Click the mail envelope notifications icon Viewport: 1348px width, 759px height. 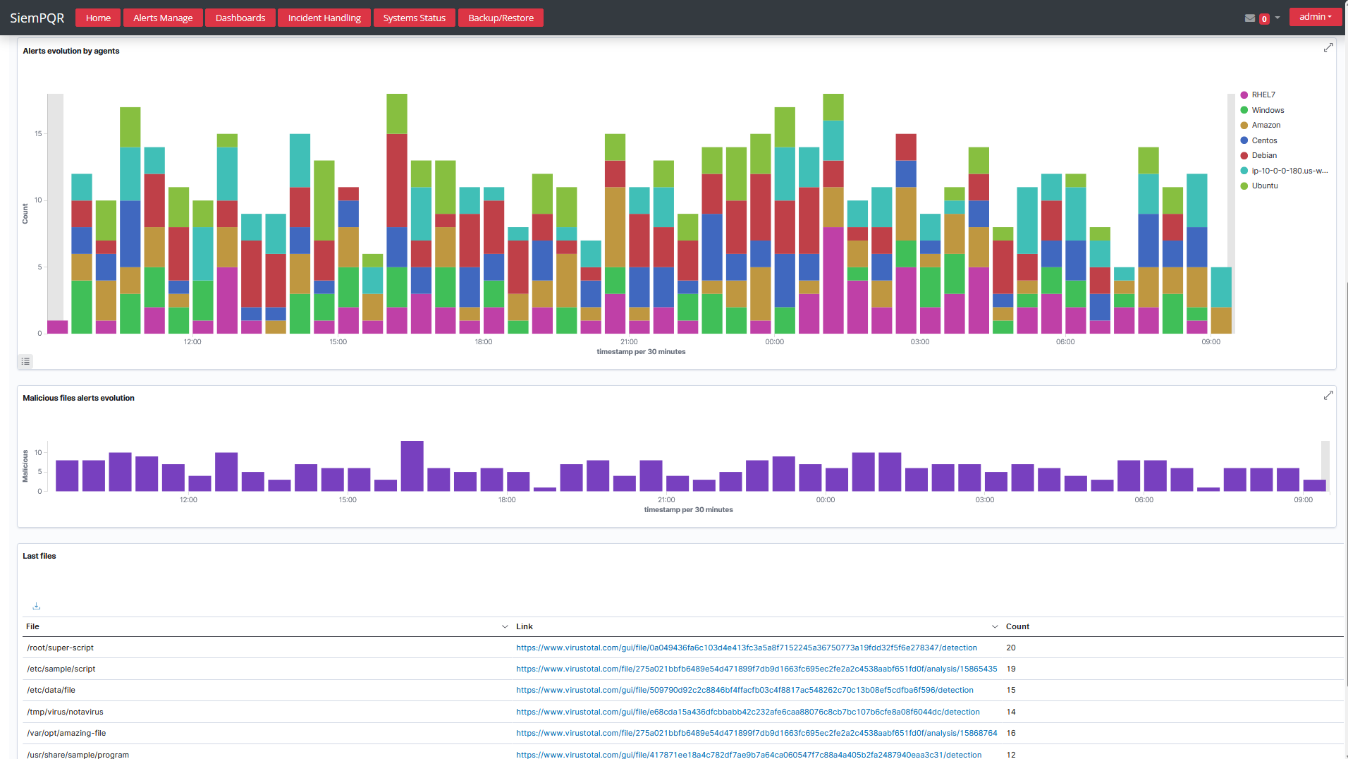click(1250, 18)
